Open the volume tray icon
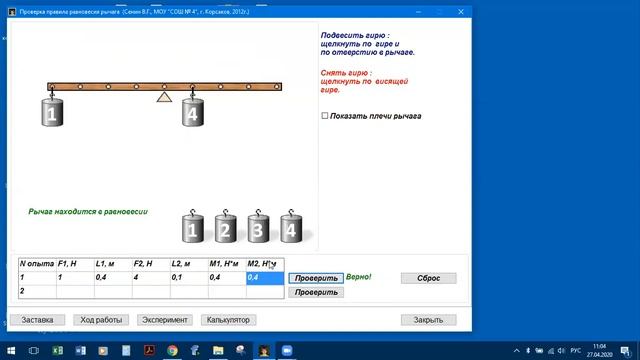Image resolution: width=640 pixels, height=360 pixels. pos(561,351)
